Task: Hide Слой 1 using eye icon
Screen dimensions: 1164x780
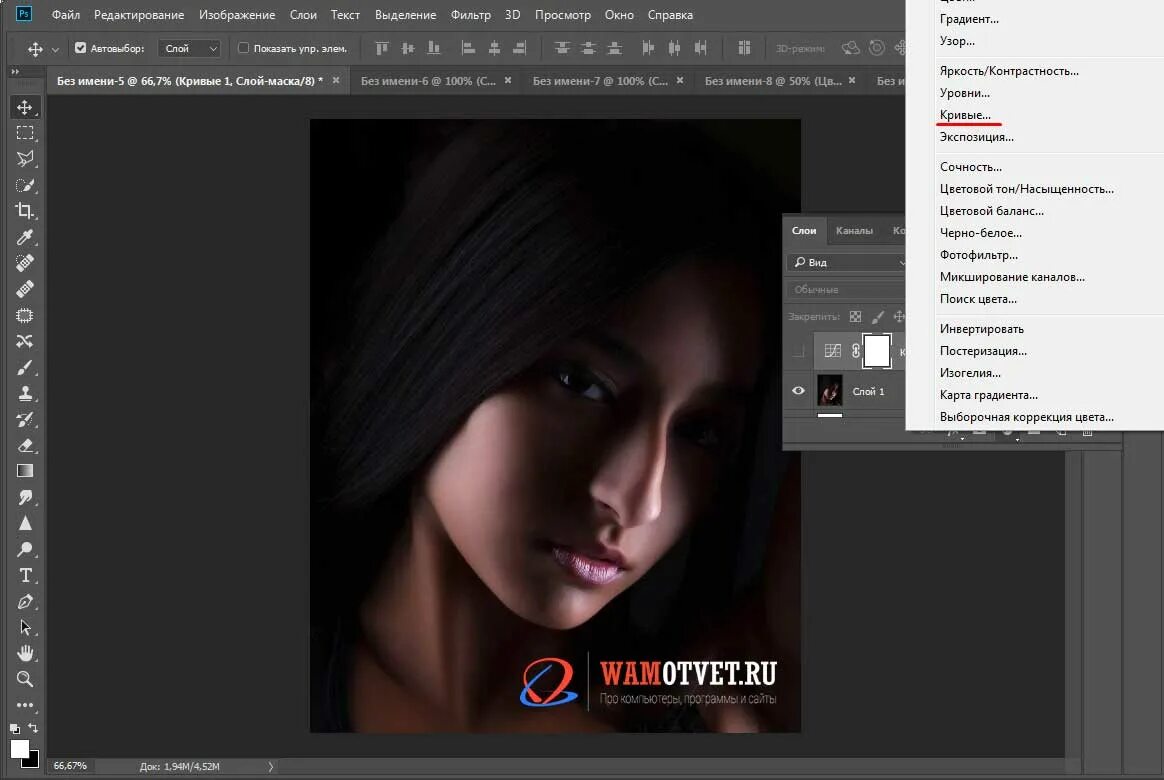Action: coord(798,391)
